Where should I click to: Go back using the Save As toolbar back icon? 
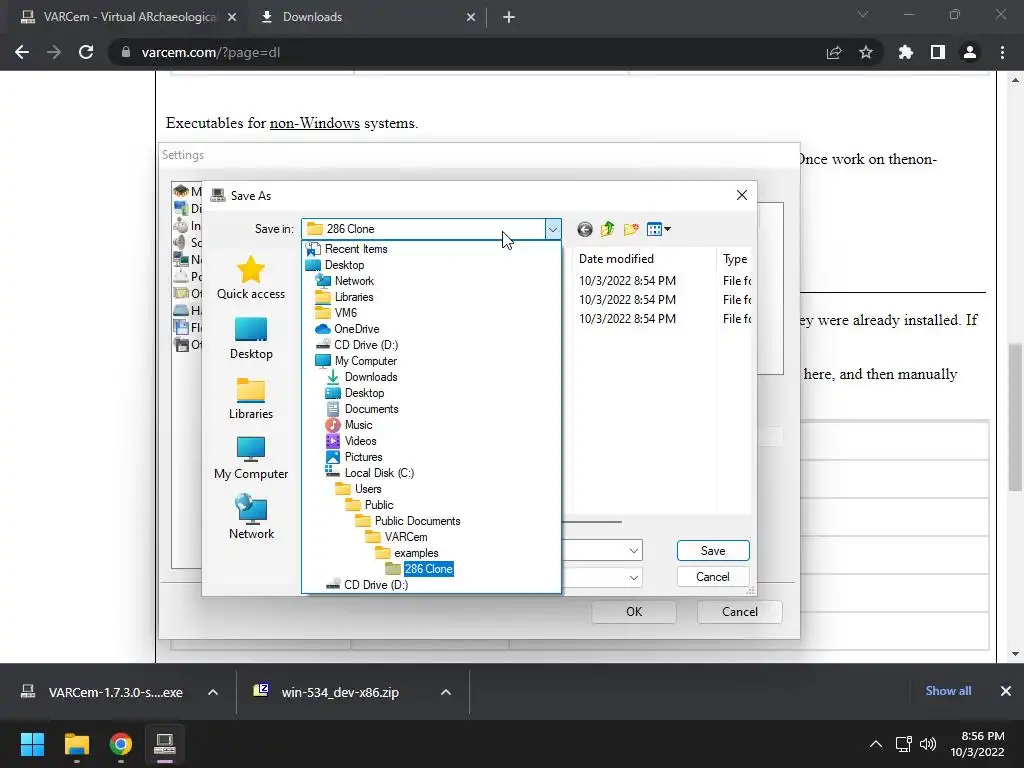tap(584, 229)
